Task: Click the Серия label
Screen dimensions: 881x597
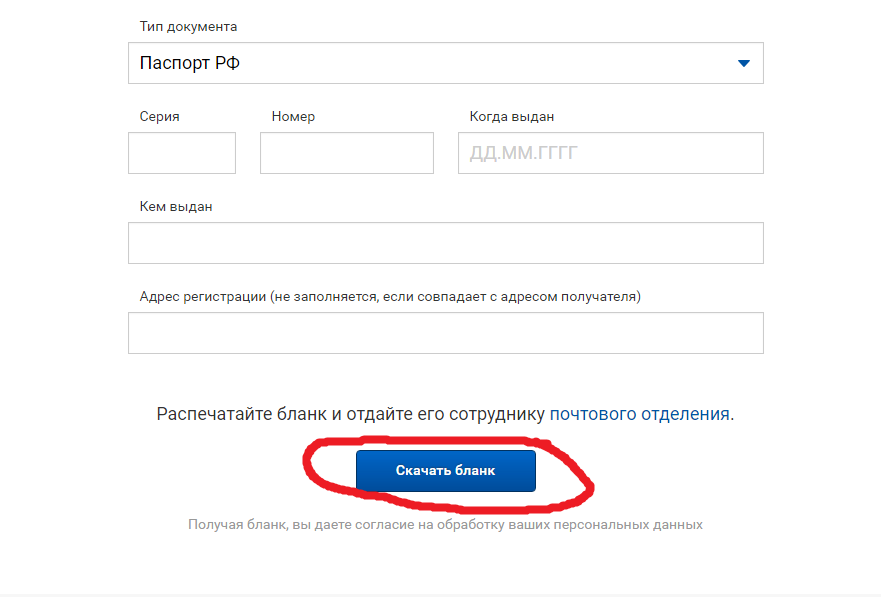Action: pyautogui.click(x=160, y=117)
